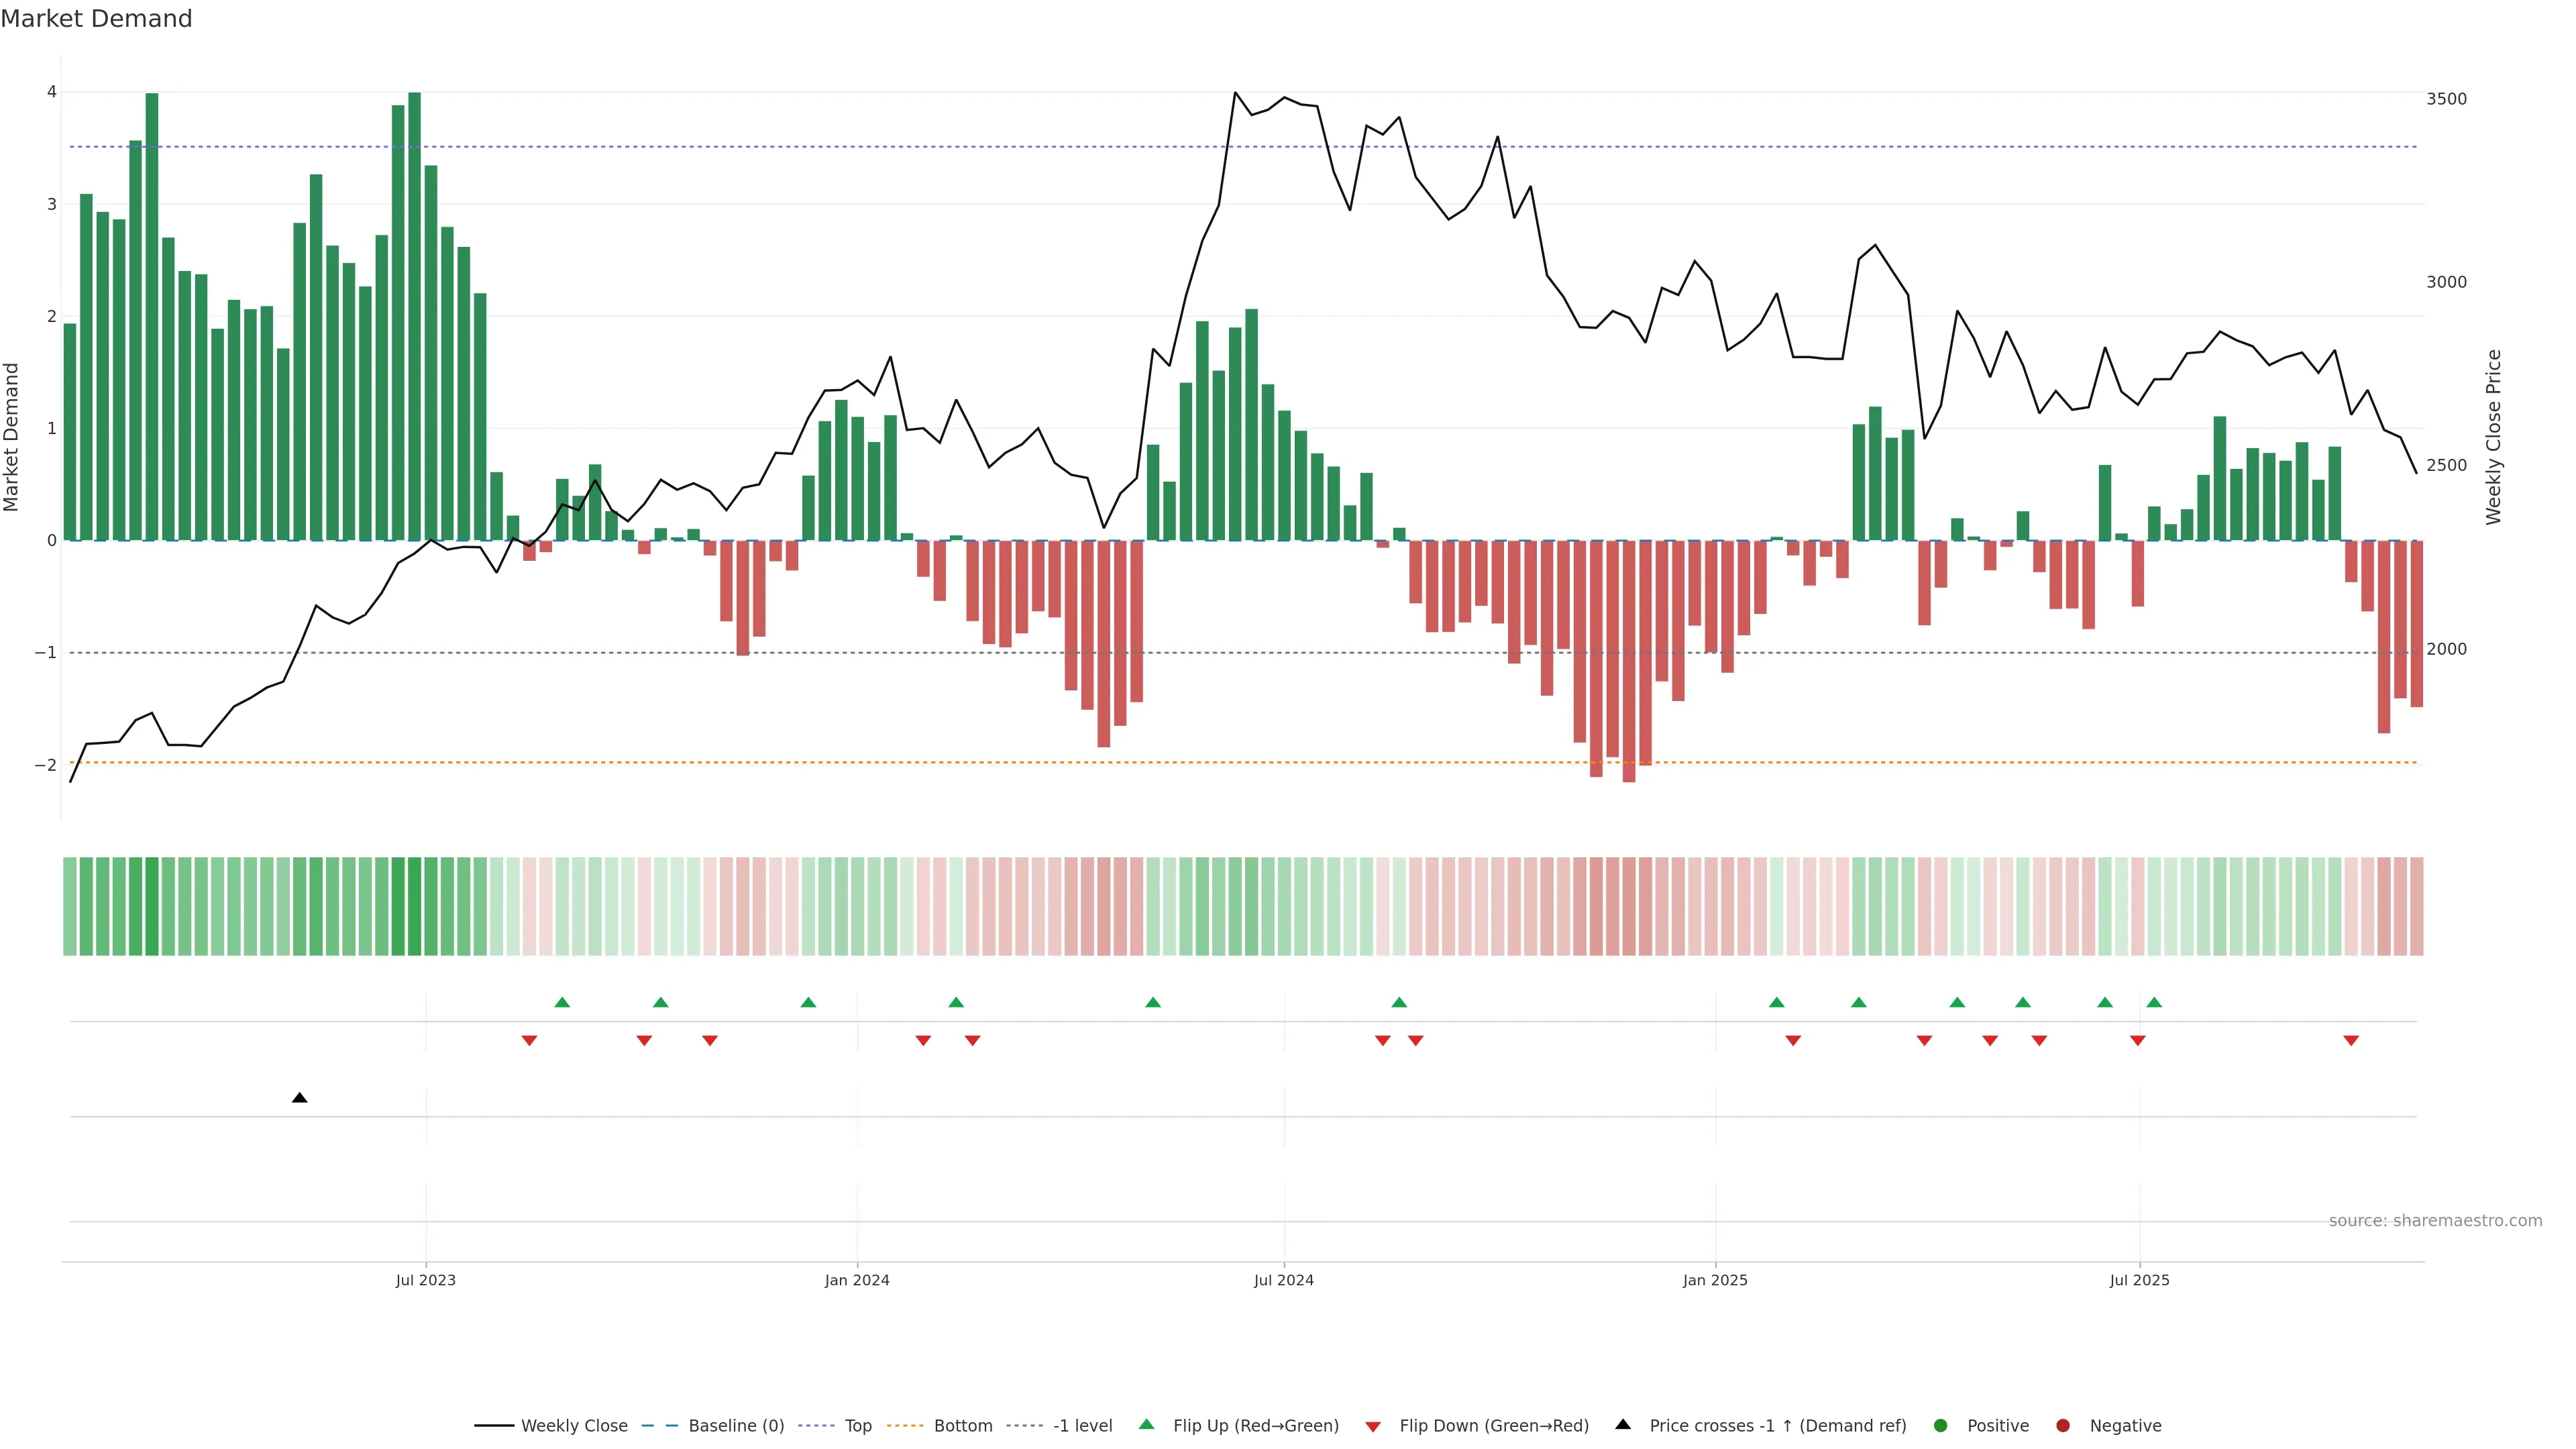Click the rightmost red flip-down marker on chart

[x=2351, y=1040]
